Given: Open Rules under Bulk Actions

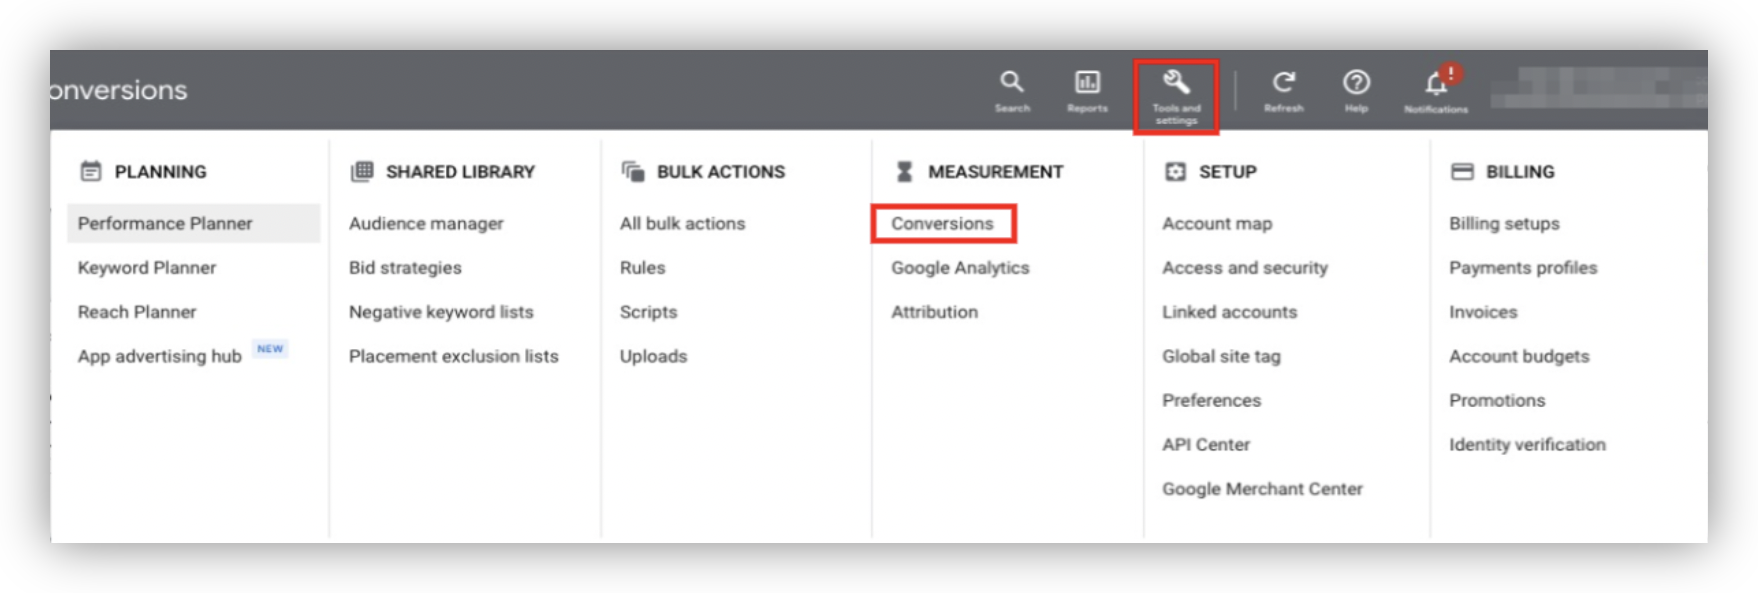Looking at the screenshot, I should (642, 267).
